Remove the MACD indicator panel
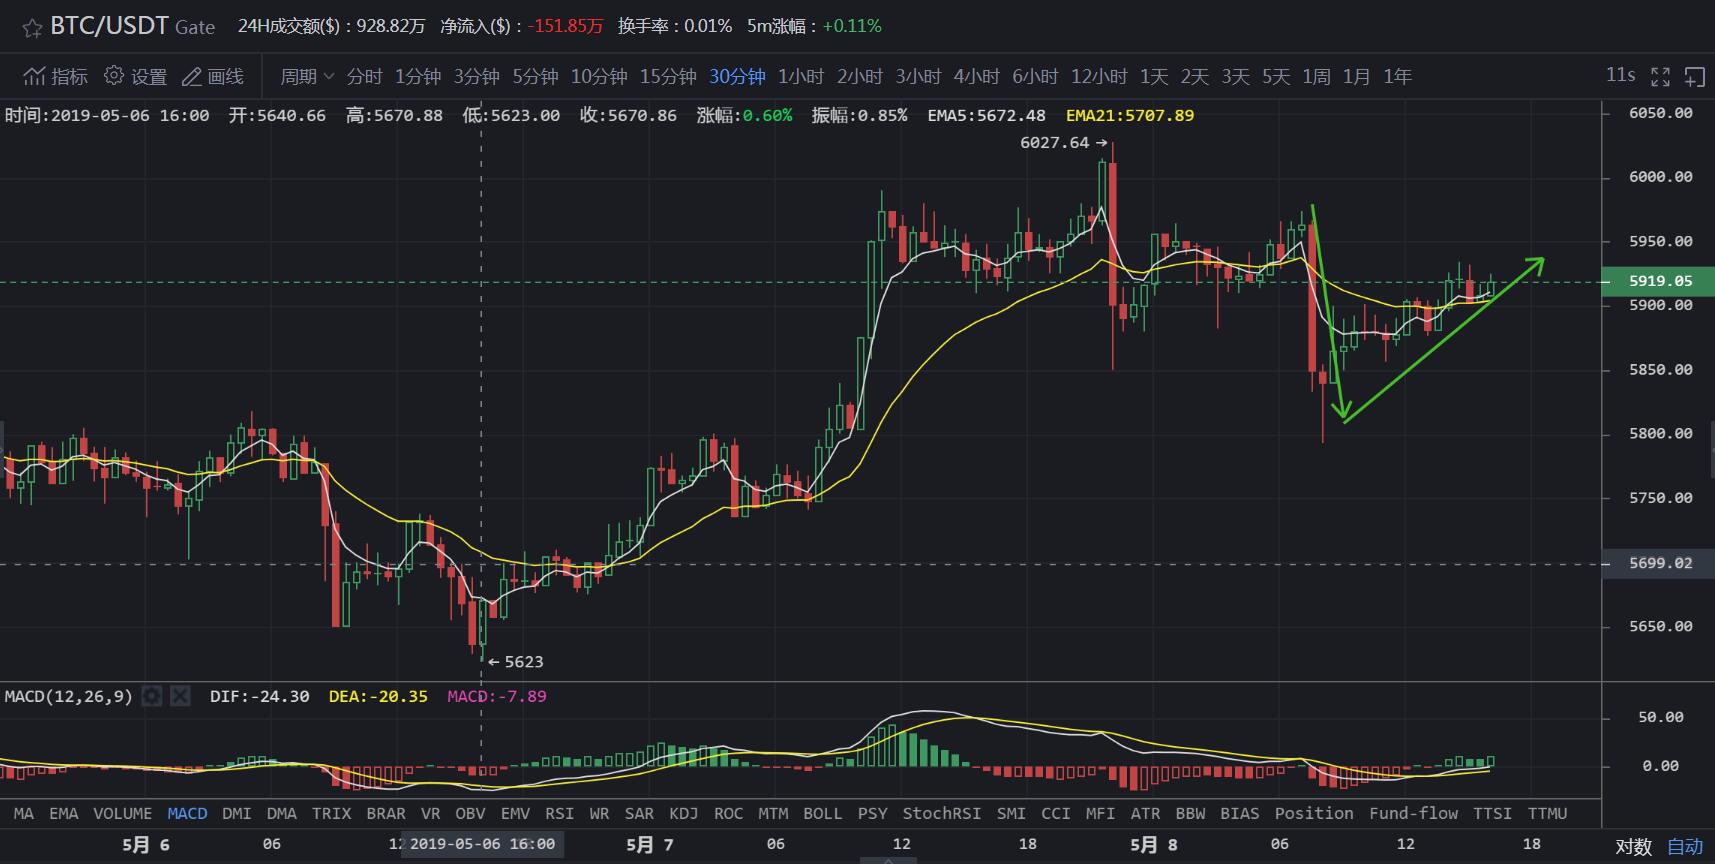Image resolution: width=1715 pixels, height=864 pixels. tap(180, 696)
